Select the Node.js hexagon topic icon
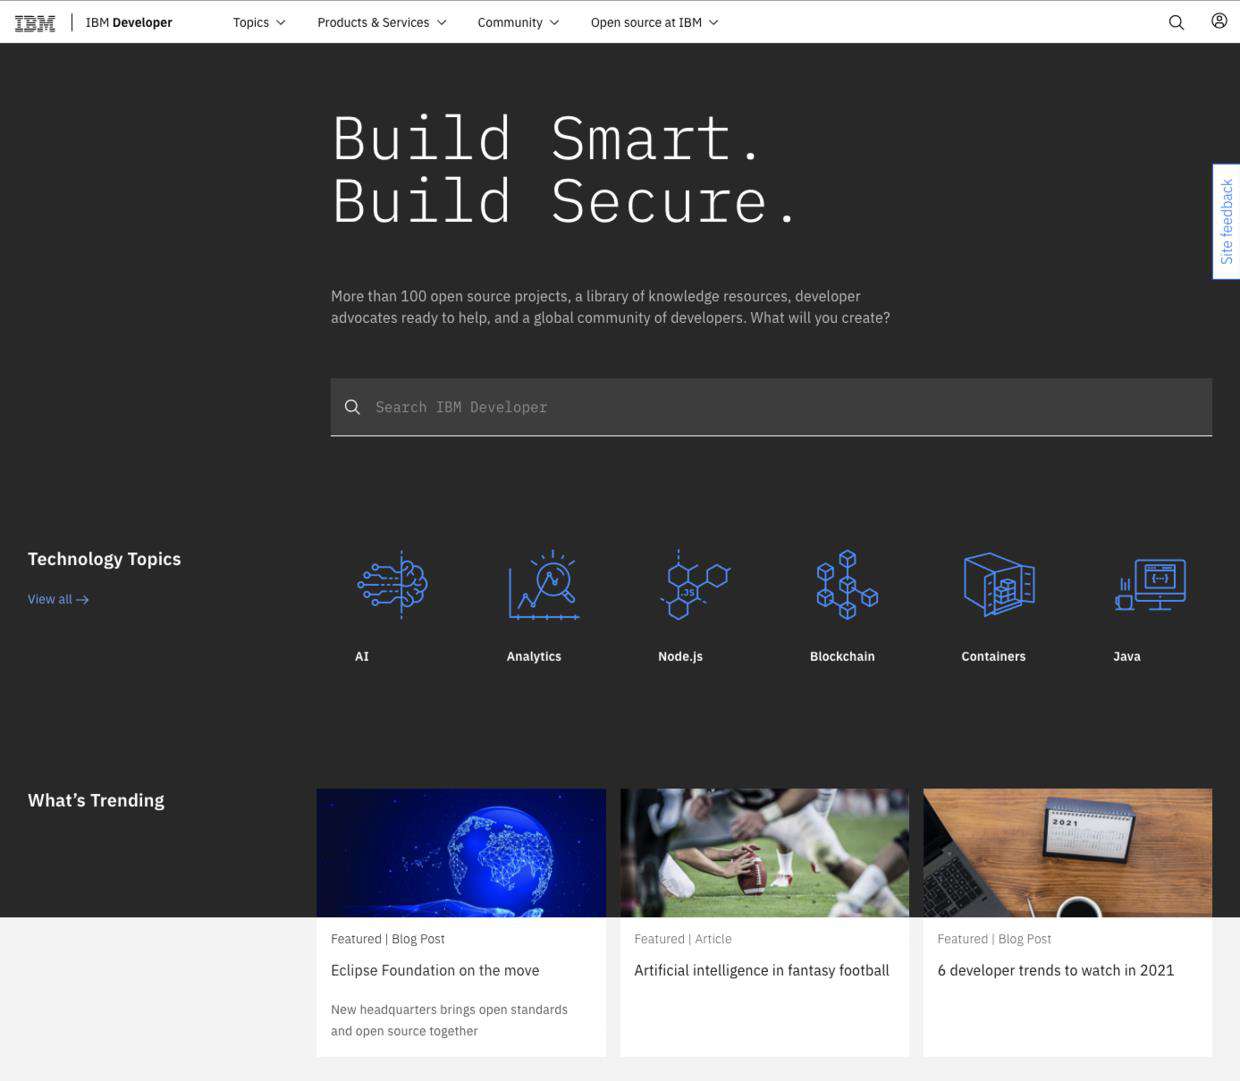The height and width of the screenshot is (1081, 1240). 696,585
